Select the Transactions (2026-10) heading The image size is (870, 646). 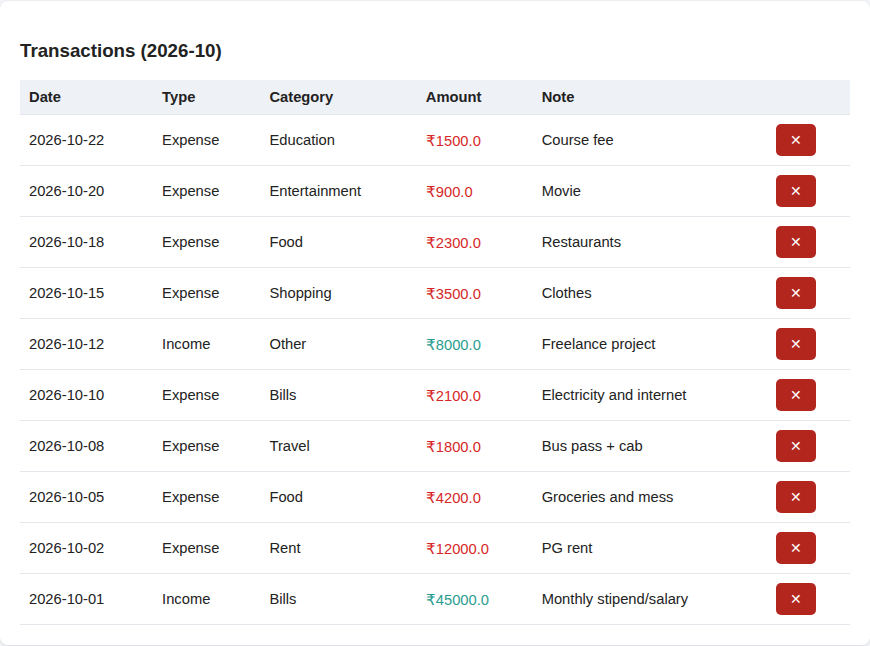(x=121, y=51)
